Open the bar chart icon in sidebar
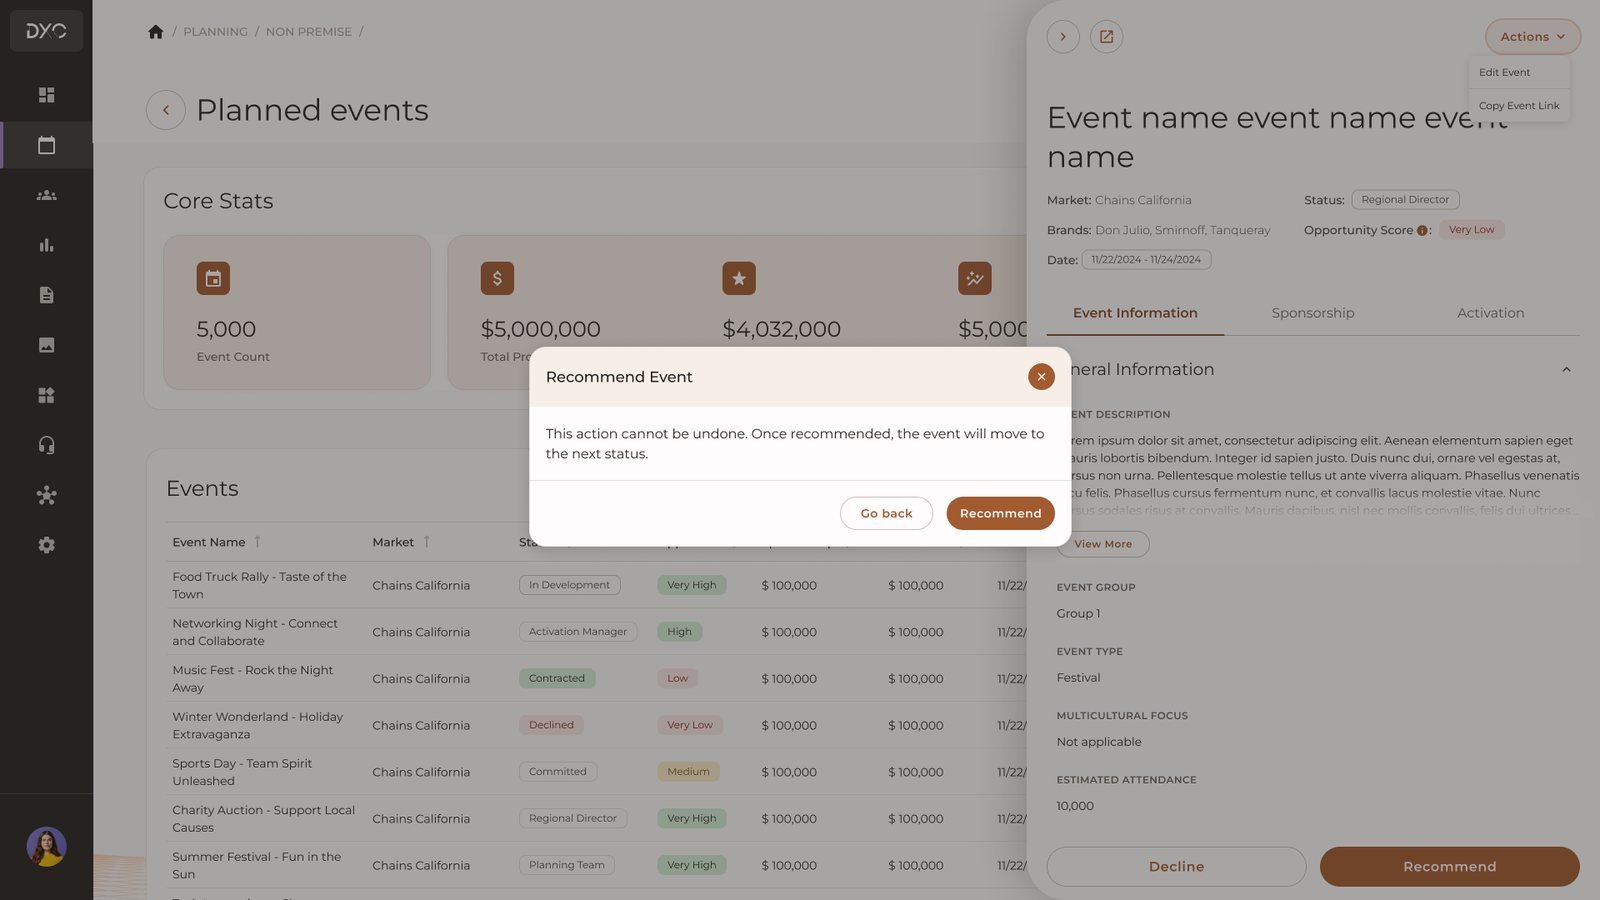Viewport: 1600px width, 900px height. tap(46, 245)
